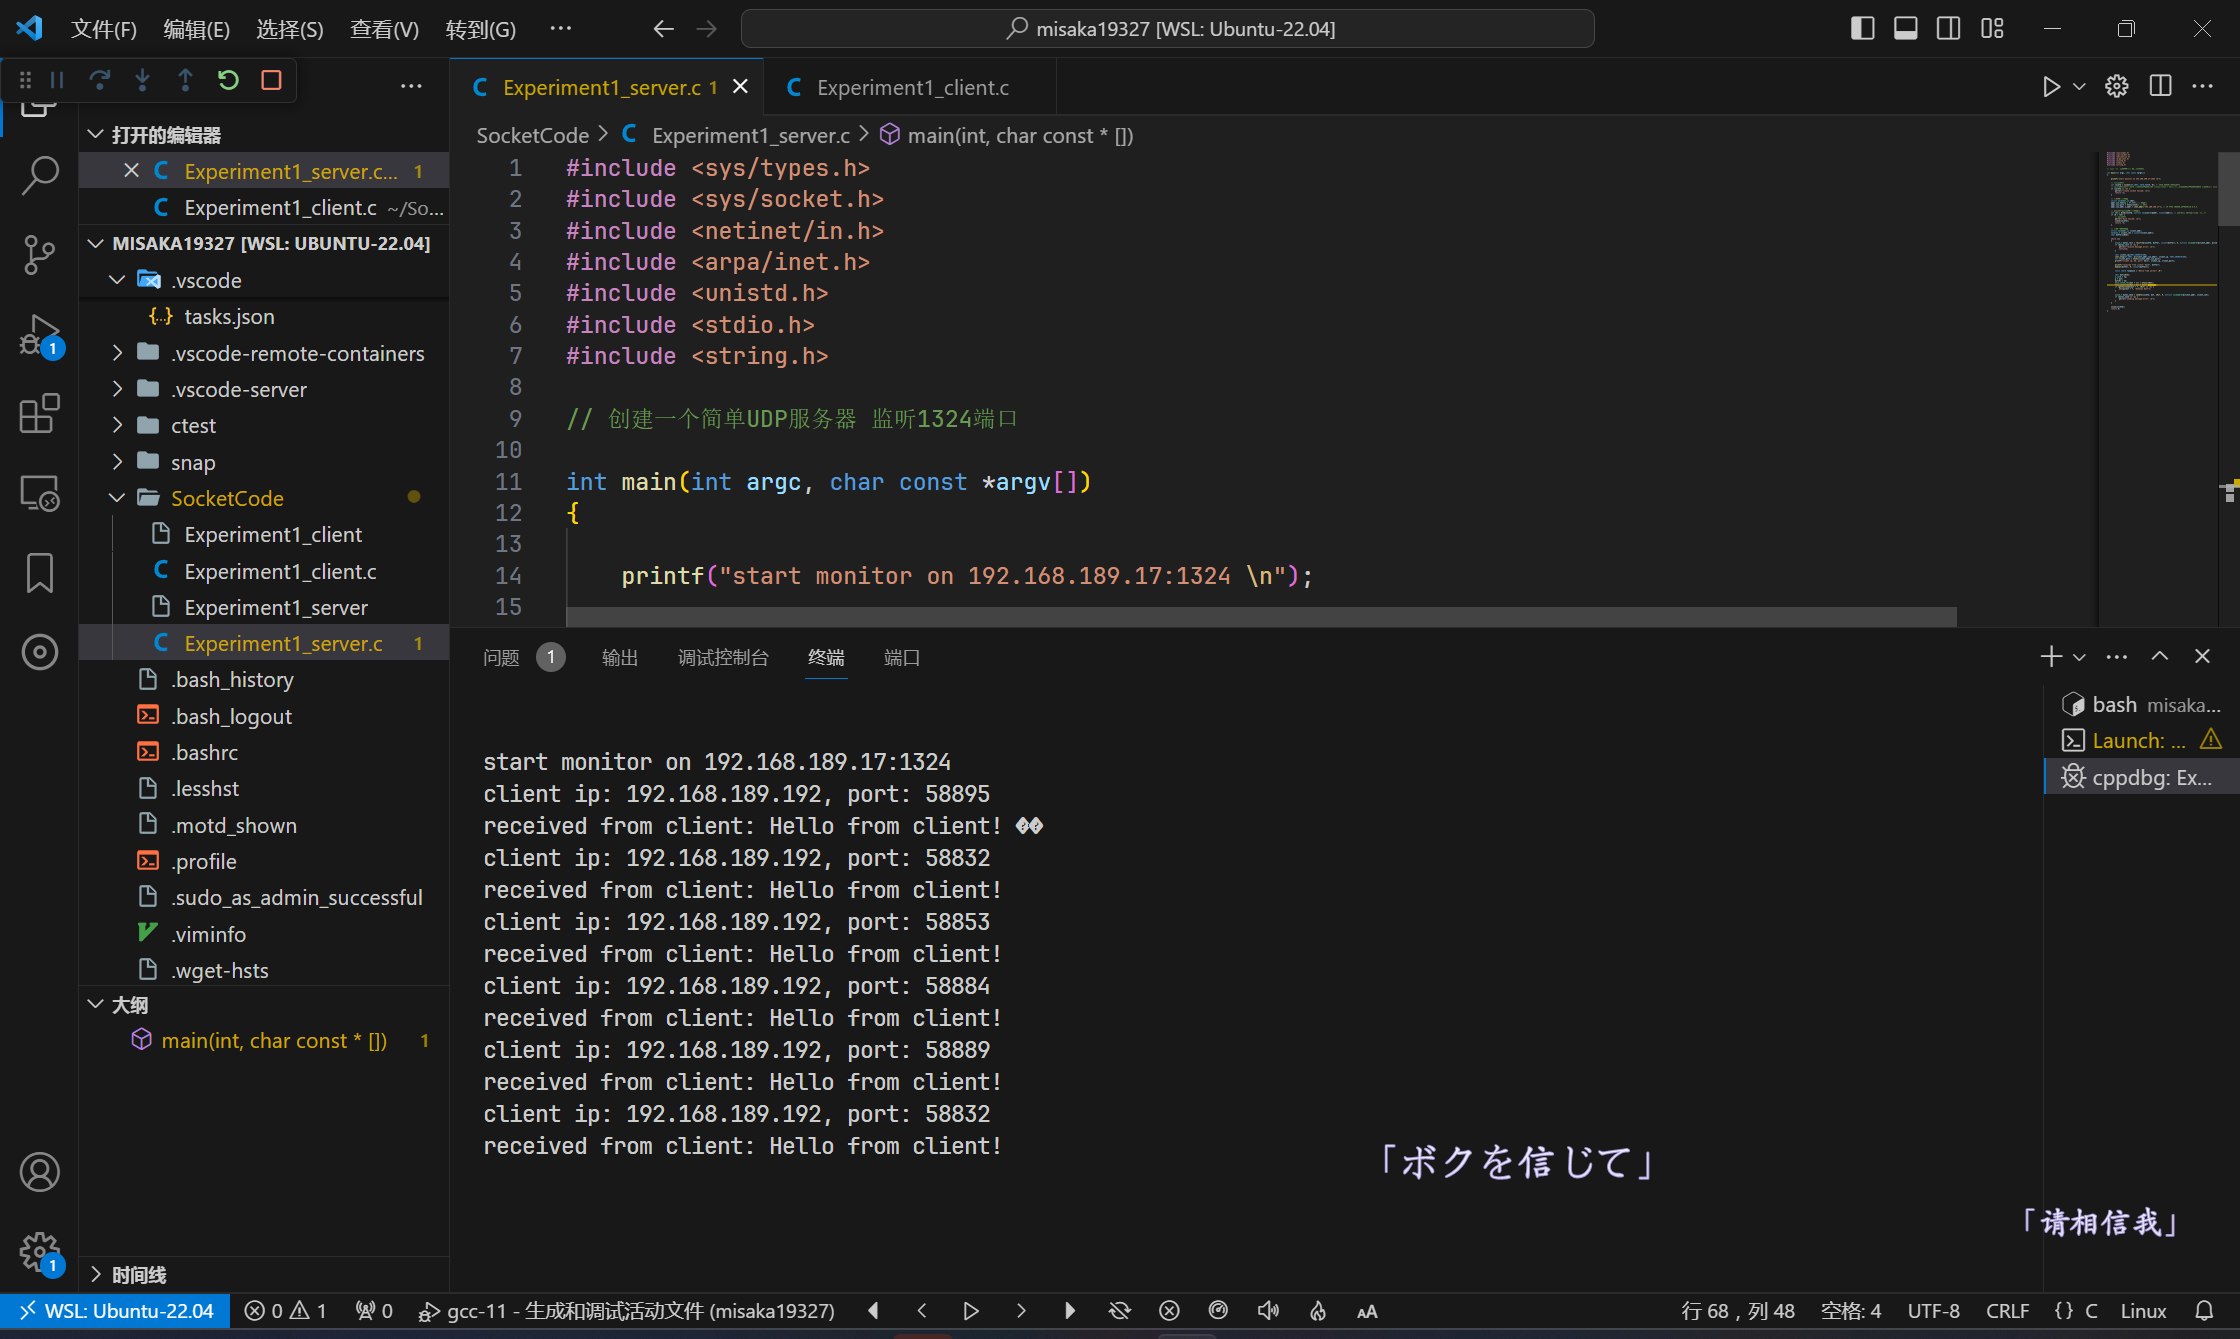This screenshot has height=1339, width=2240.
Task: Open the Extensions view
Action: pyautogui.click(x=40, y=413)
